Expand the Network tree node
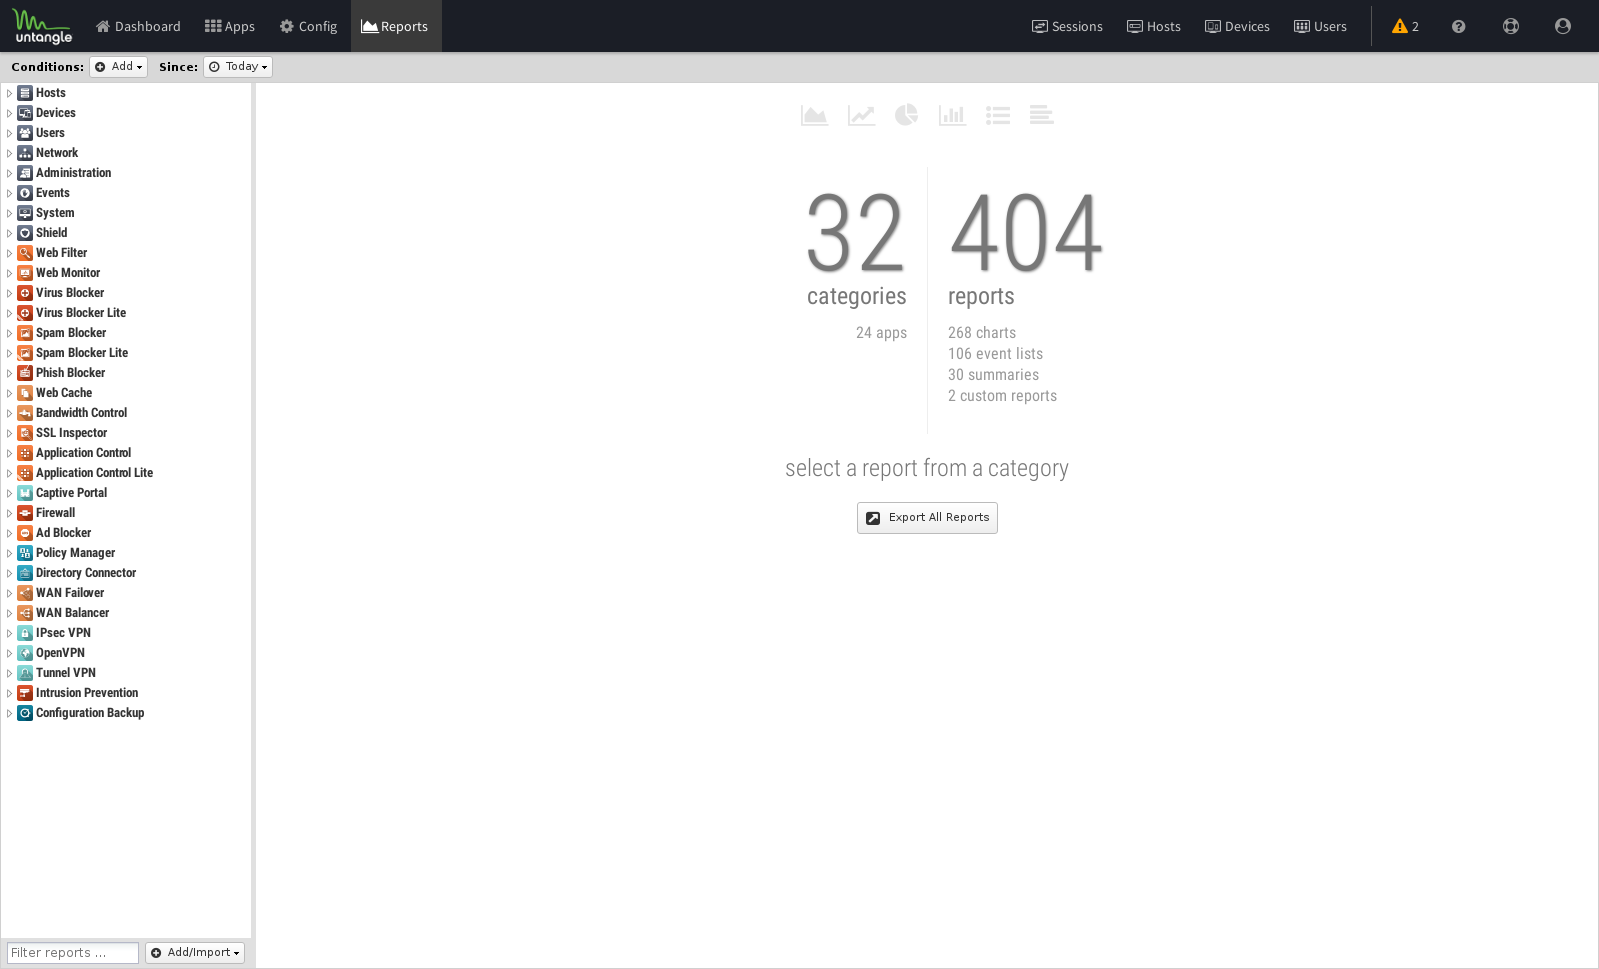 9,153
